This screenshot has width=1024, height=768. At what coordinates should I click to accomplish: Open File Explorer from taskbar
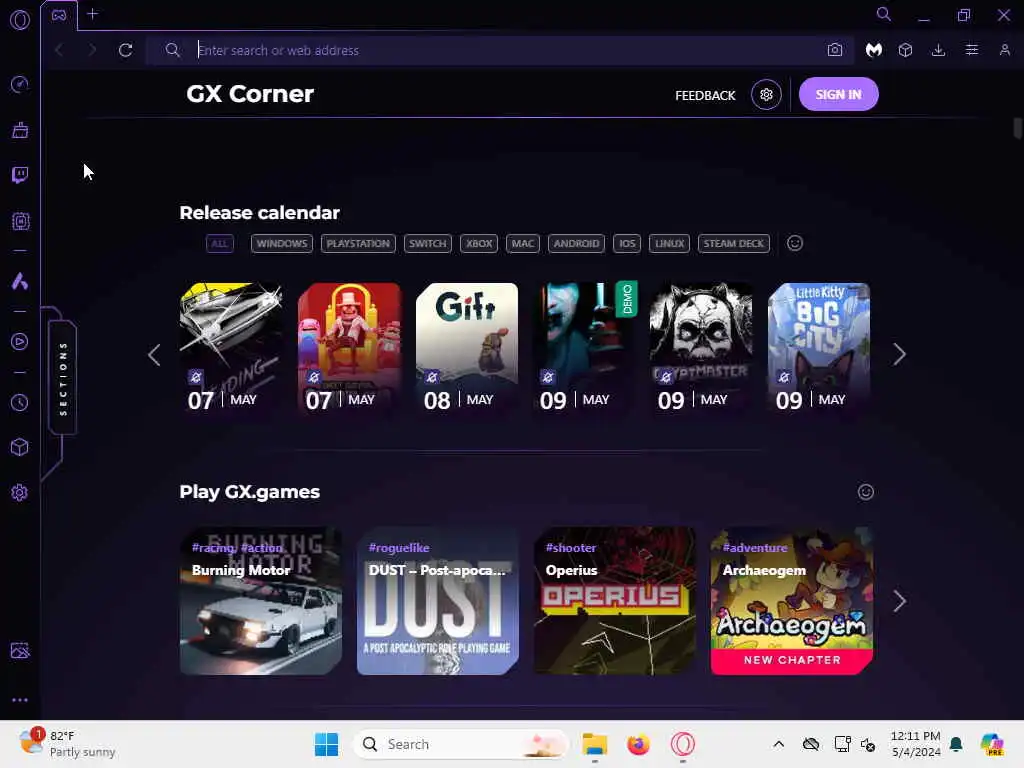pyautogui.click(x=594, y=744)
